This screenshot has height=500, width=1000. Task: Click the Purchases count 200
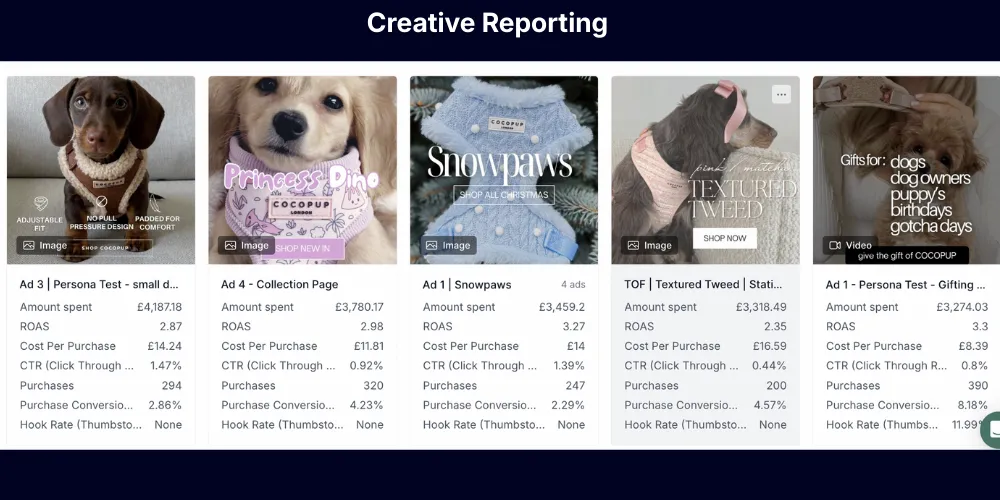pos(776,386)
